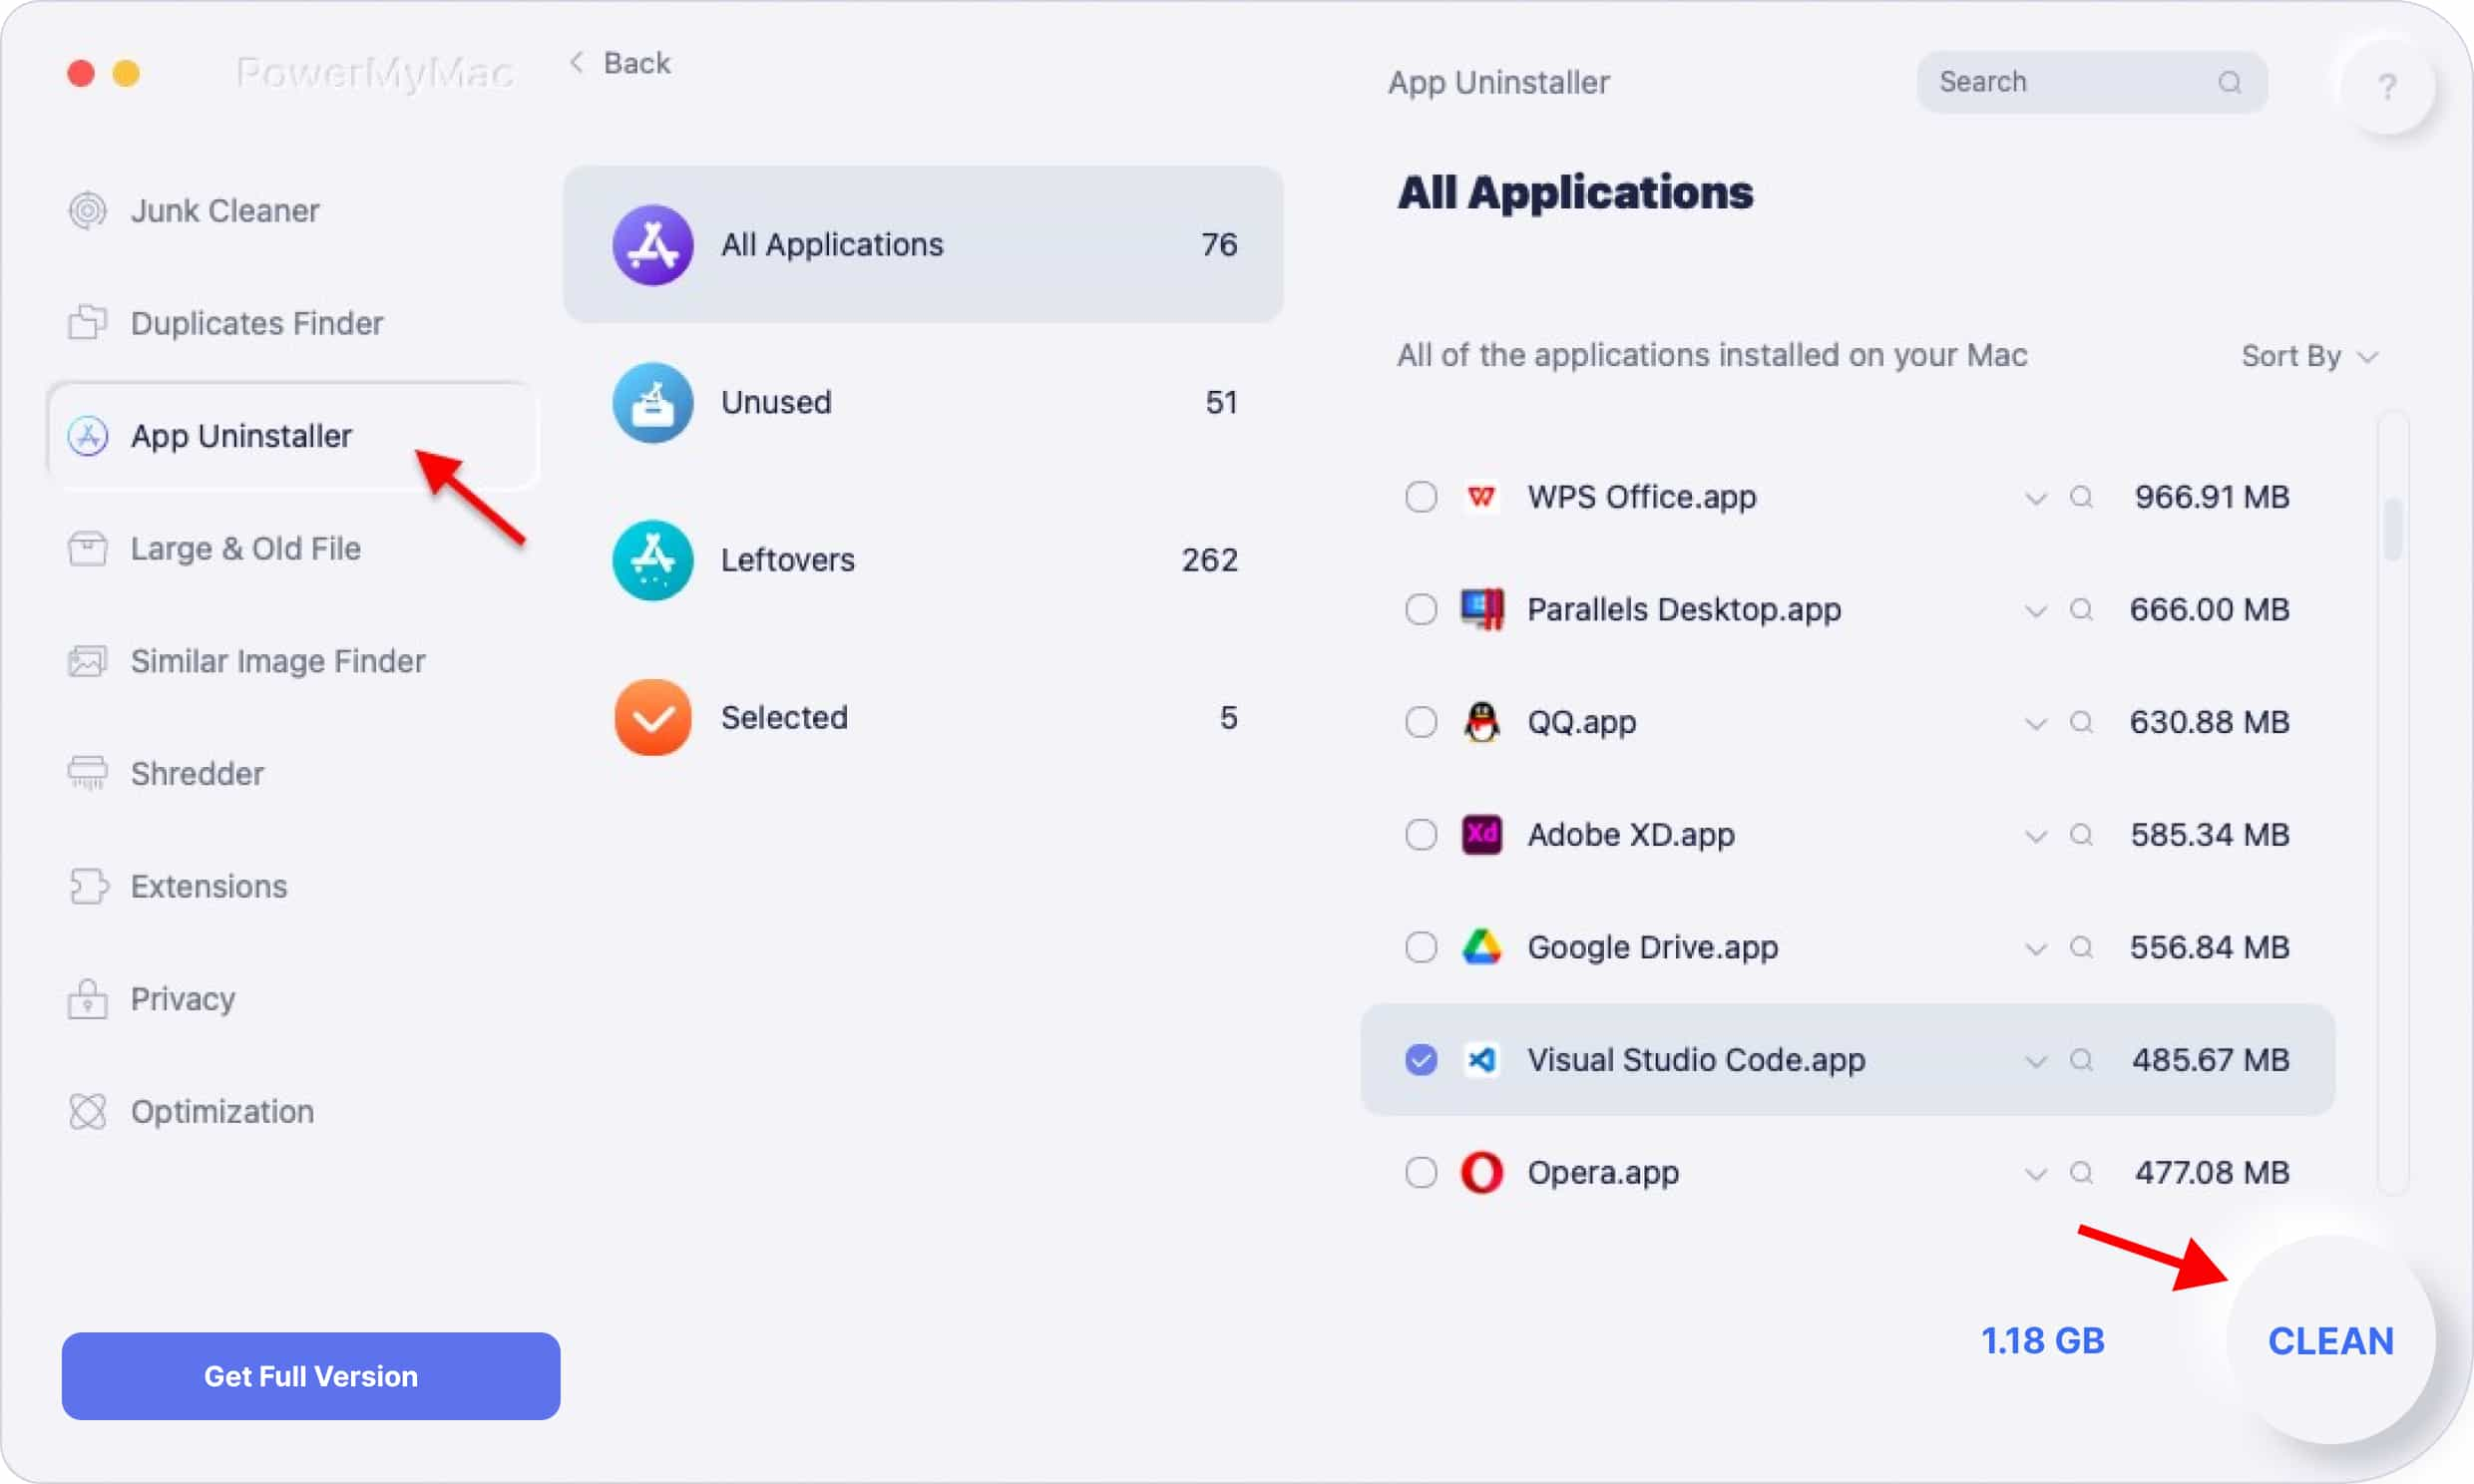Click the Duplicates Finder sidebar icon

[x=90, y=323]
